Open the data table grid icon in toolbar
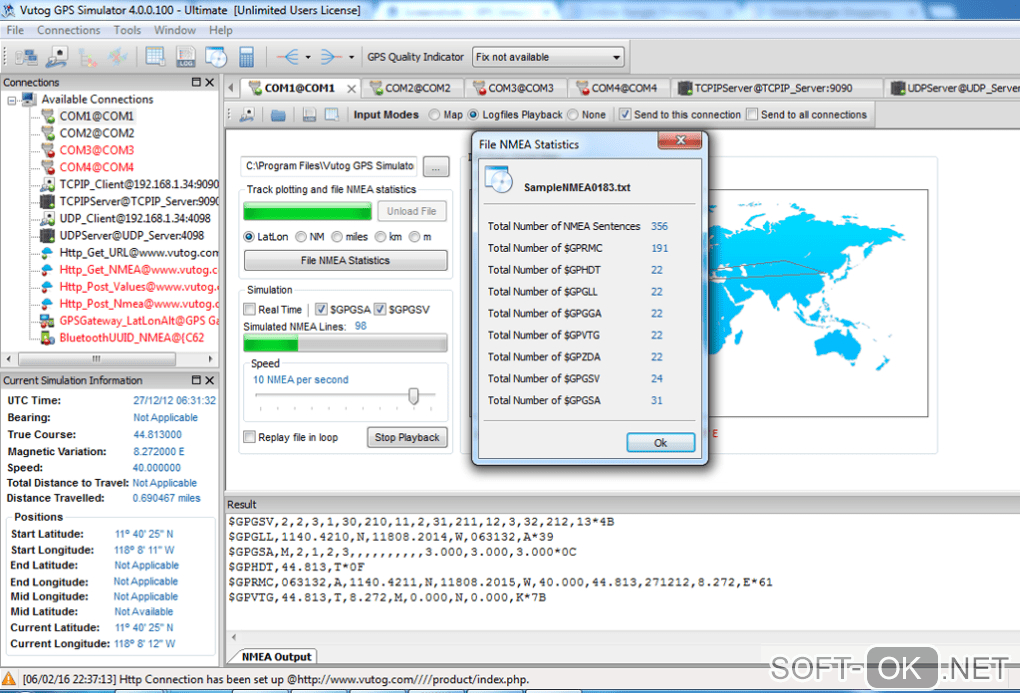This screenshot has height=693, width=1020. [x=155, y=57]
